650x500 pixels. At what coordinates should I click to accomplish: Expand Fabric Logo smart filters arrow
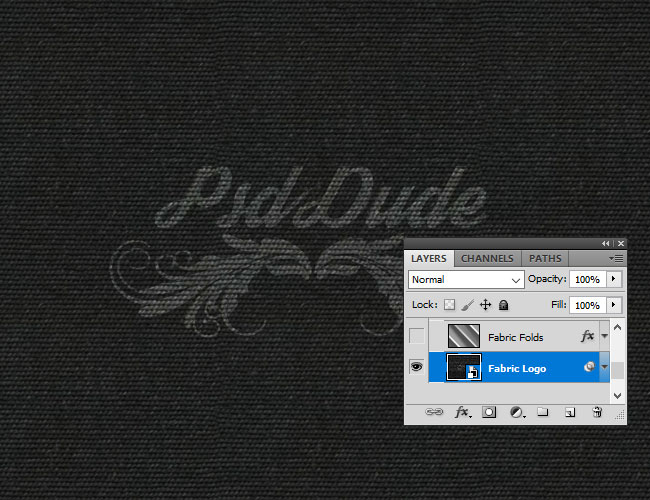[x=604, y=367]
